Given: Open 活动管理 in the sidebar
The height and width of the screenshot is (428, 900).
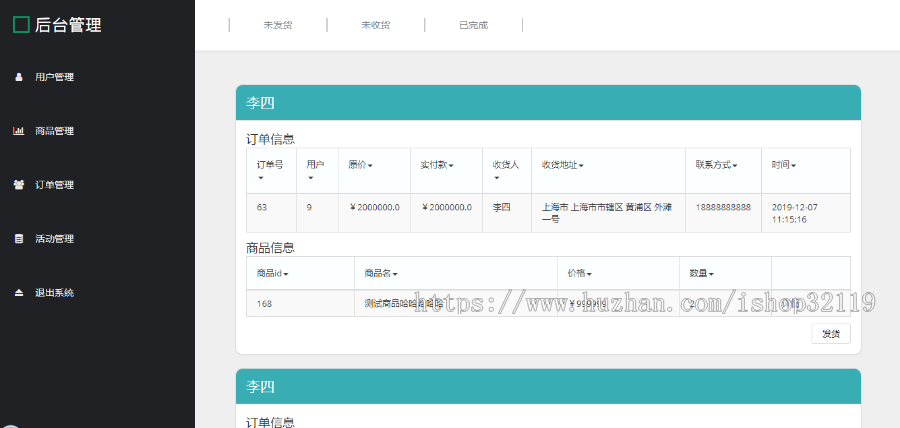Looking at the screenshot, I should tap(55, 239).
